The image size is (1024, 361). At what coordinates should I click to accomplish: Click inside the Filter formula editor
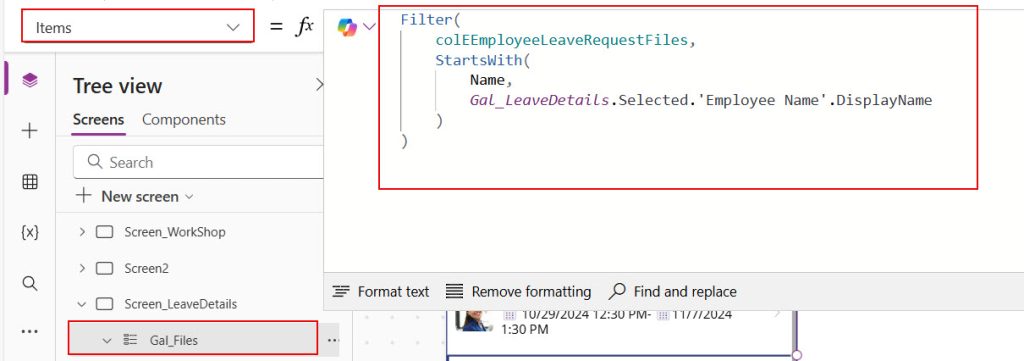tap(678, 97)
